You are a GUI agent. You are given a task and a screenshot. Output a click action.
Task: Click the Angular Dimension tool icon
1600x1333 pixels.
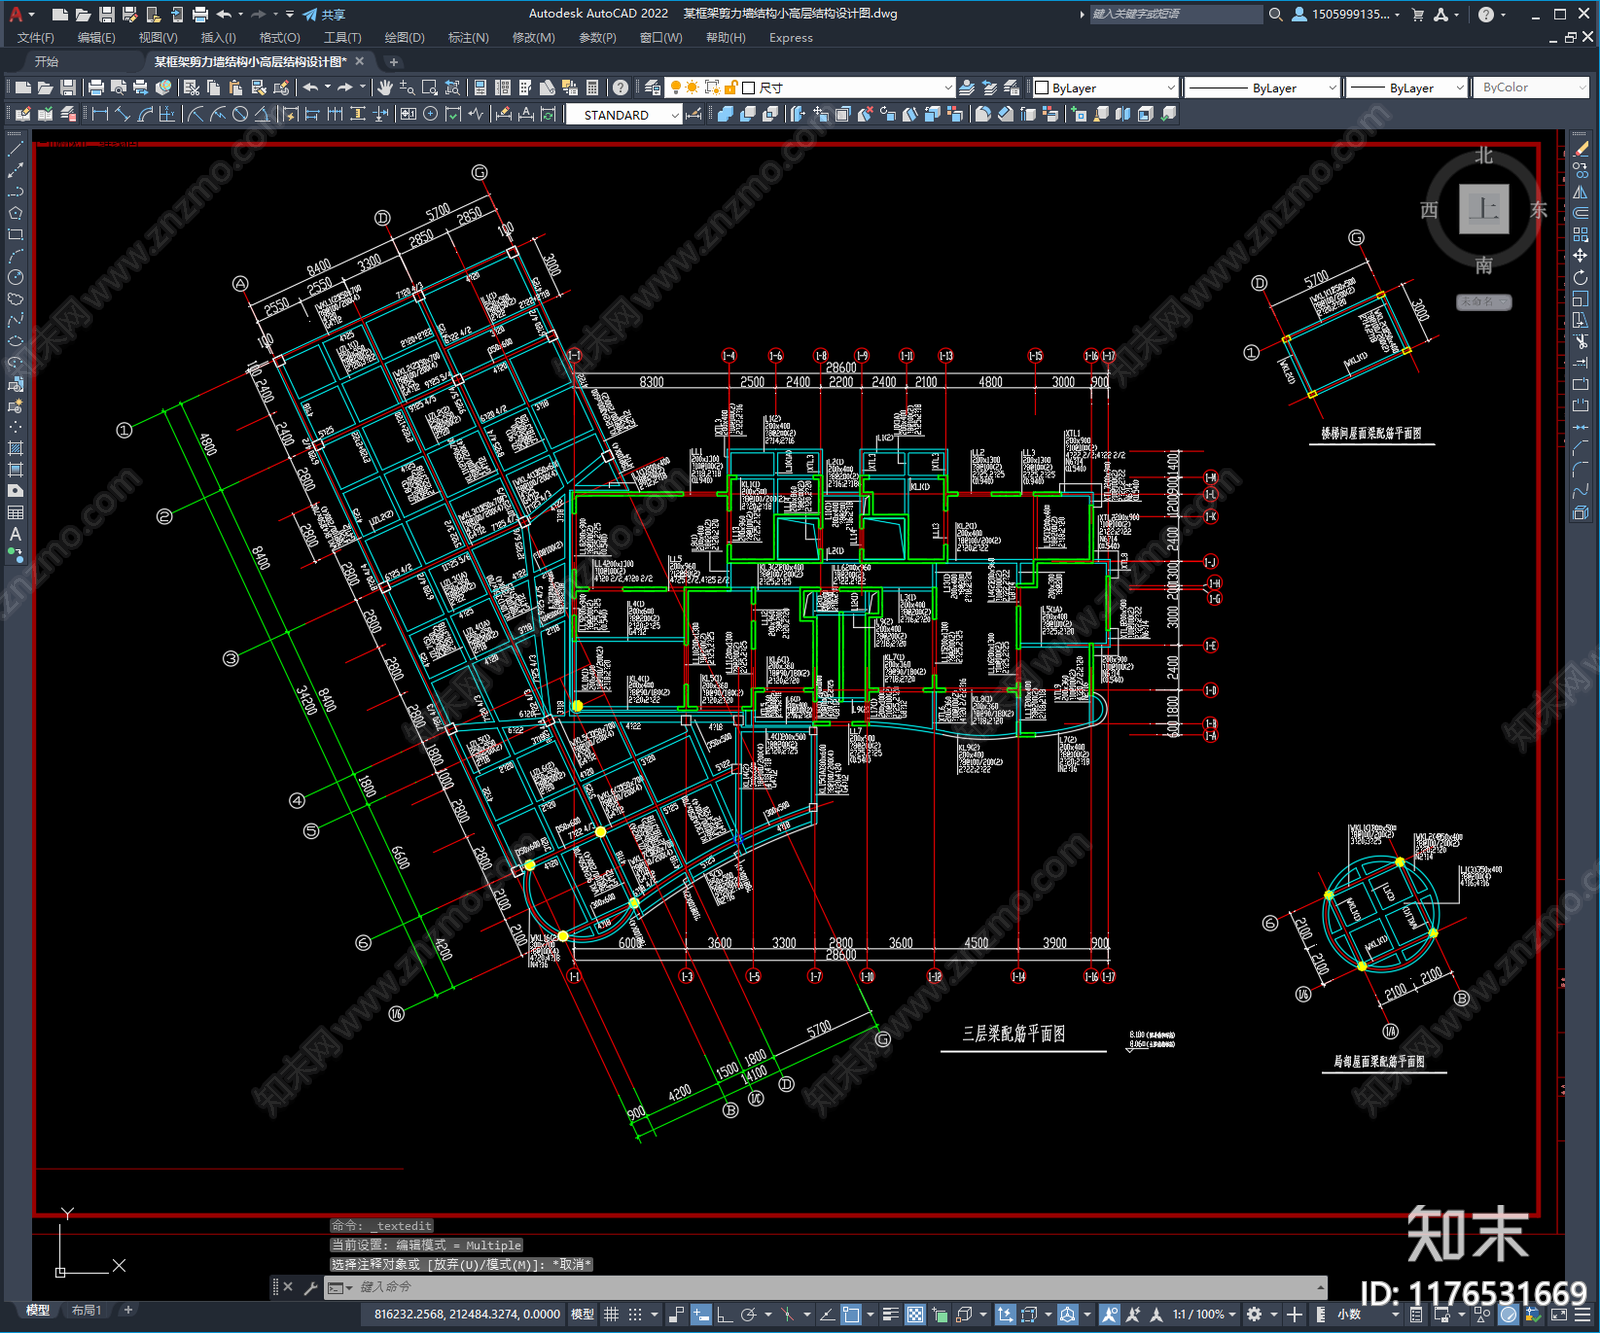(262, 114)
